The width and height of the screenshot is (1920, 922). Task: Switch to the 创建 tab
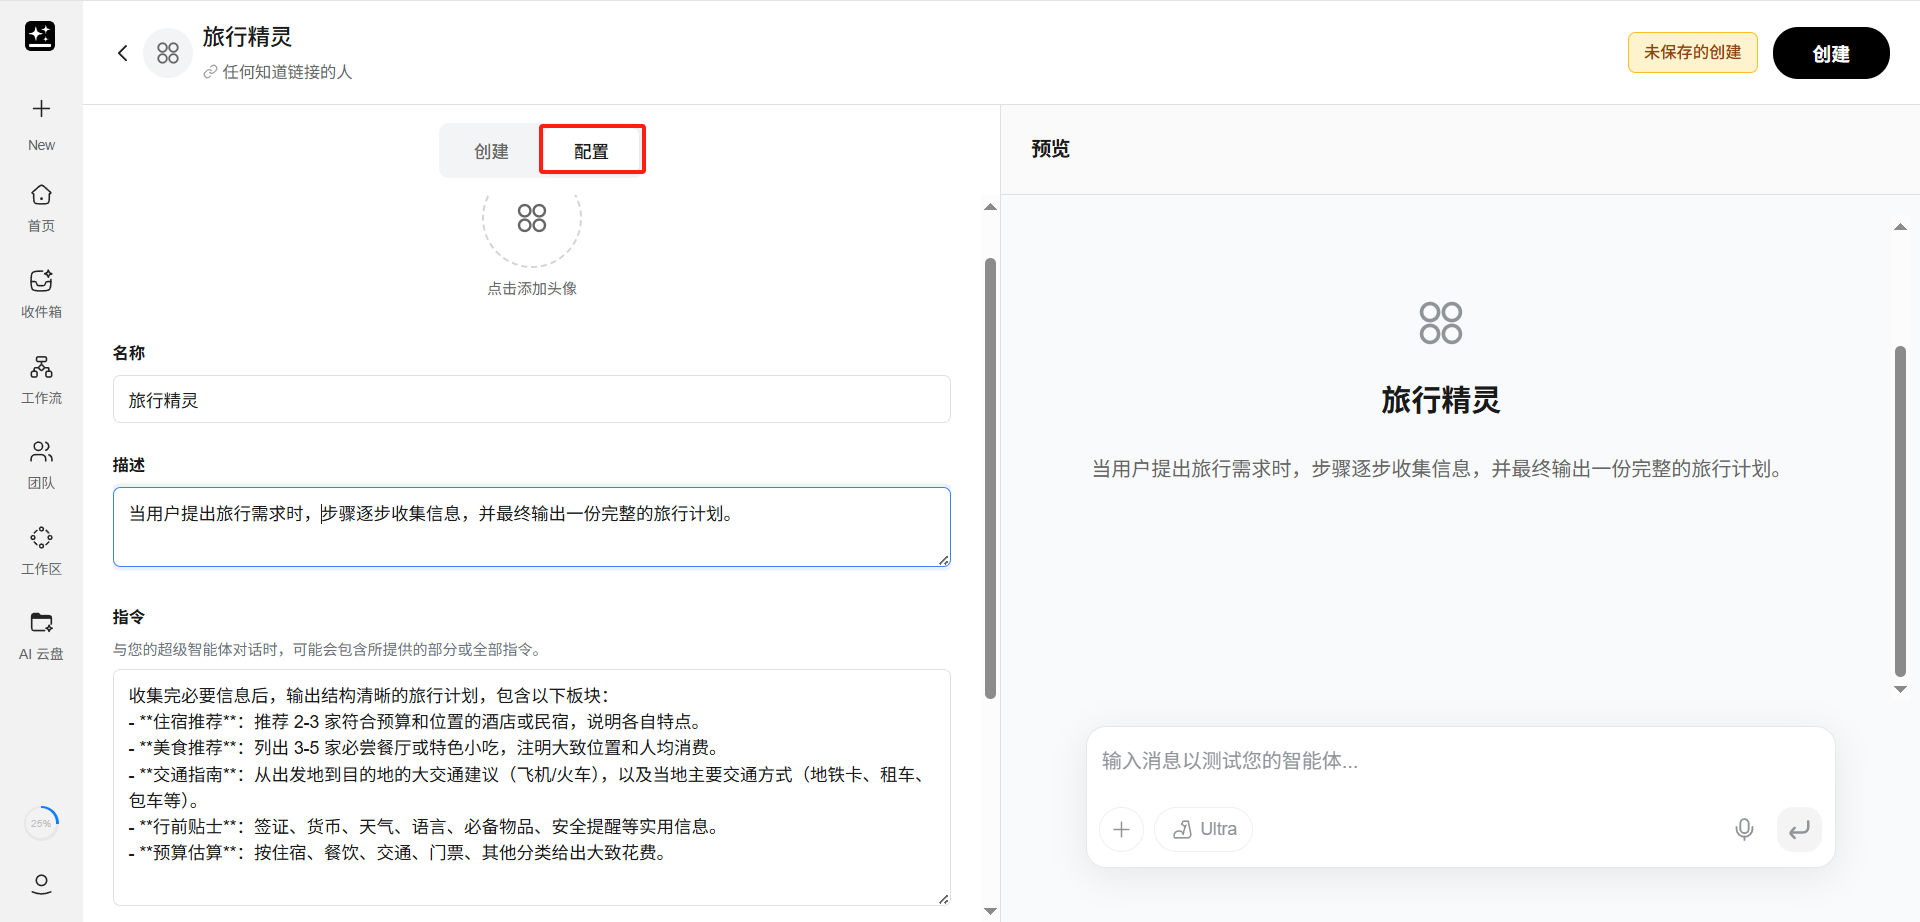[491, 151]
